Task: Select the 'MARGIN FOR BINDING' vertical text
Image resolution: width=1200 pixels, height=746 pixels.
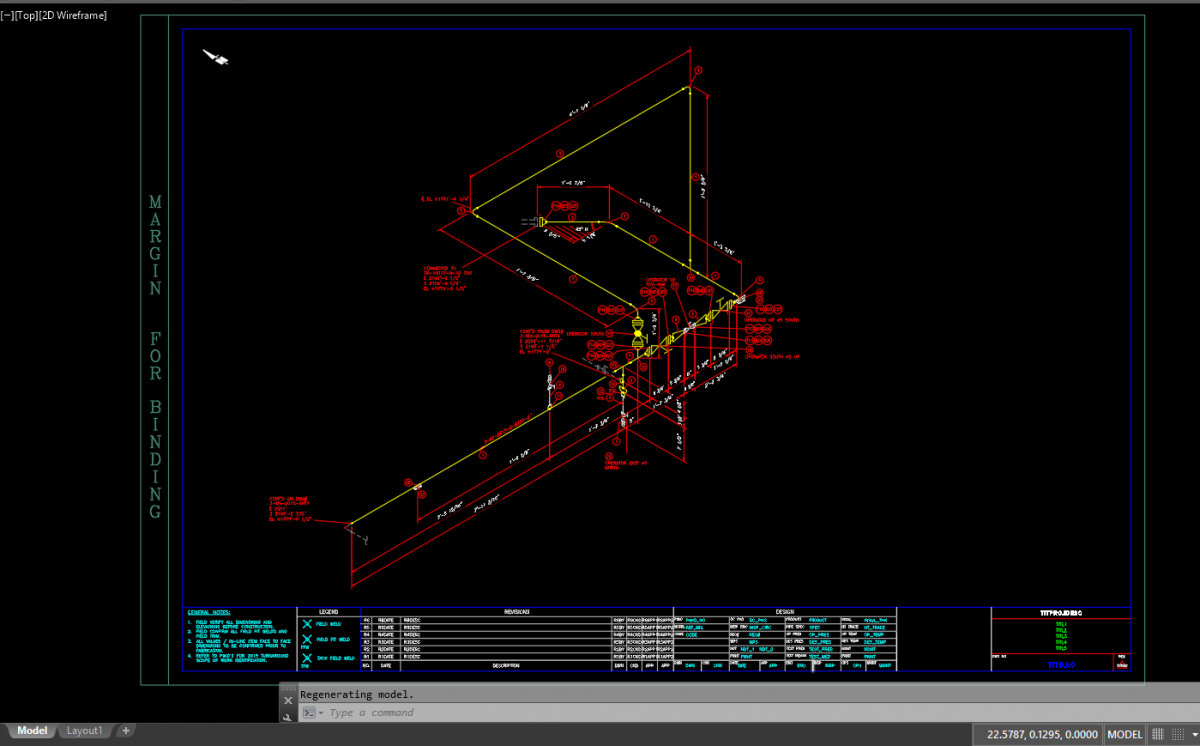Action: (x=155, y=357)
